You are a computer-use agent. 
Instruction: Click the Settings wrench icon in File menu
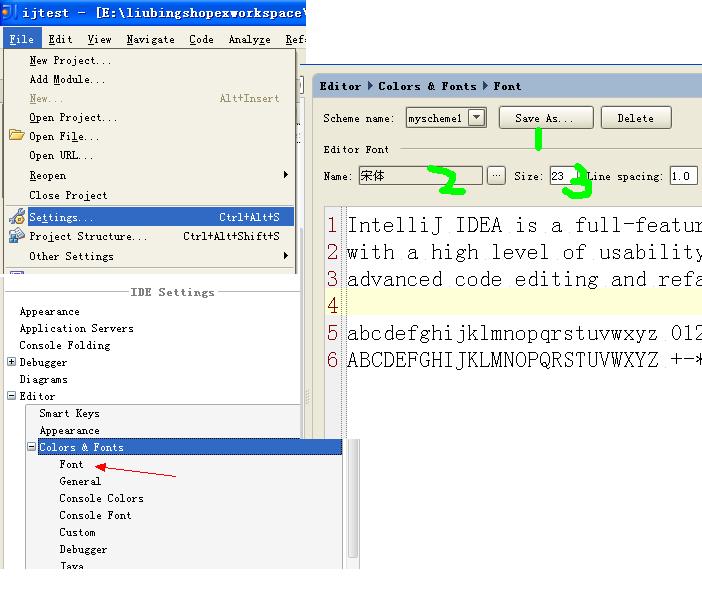tap(16, 217)
